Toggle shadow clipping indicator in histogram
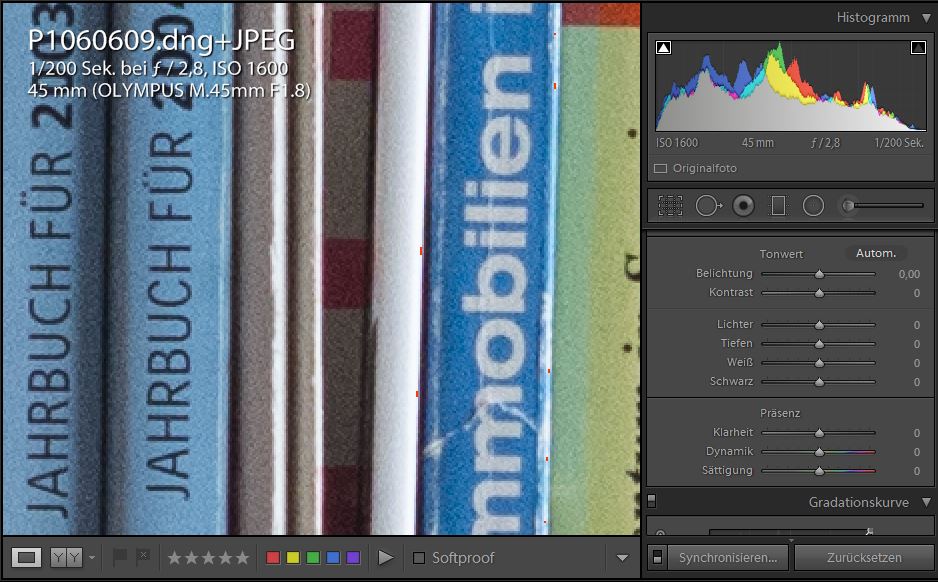 tap(663, 47)
